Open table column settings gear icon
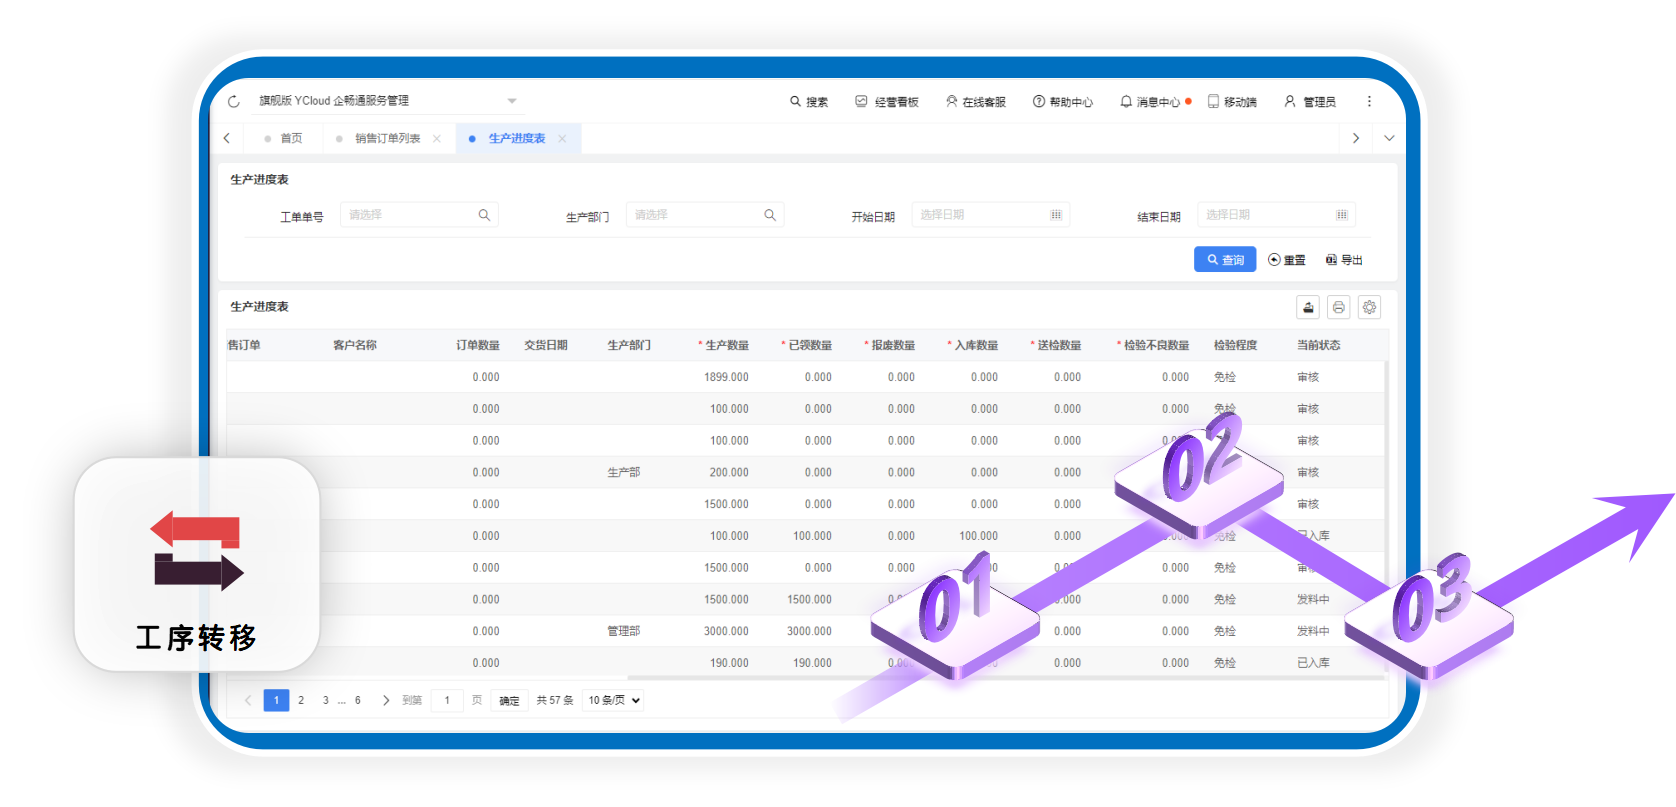Screen dimensions: 1676x807 click(x=1369, y=307)
